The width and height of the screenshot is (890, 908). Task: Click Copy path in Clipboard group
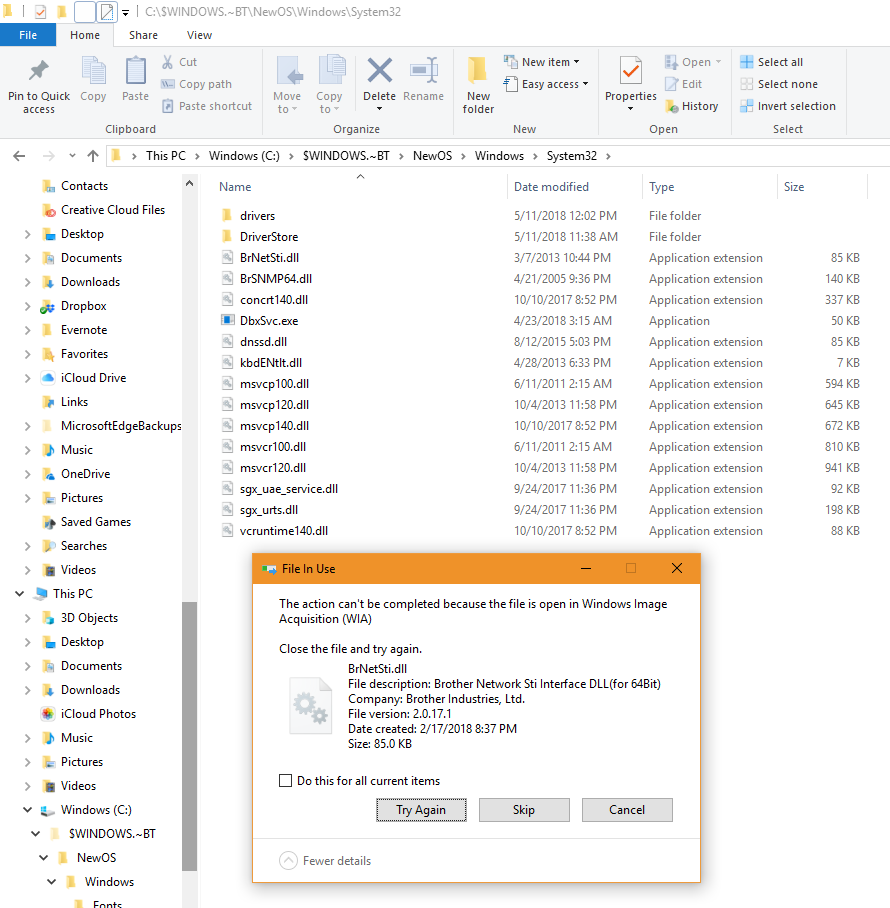coord(196,84)
